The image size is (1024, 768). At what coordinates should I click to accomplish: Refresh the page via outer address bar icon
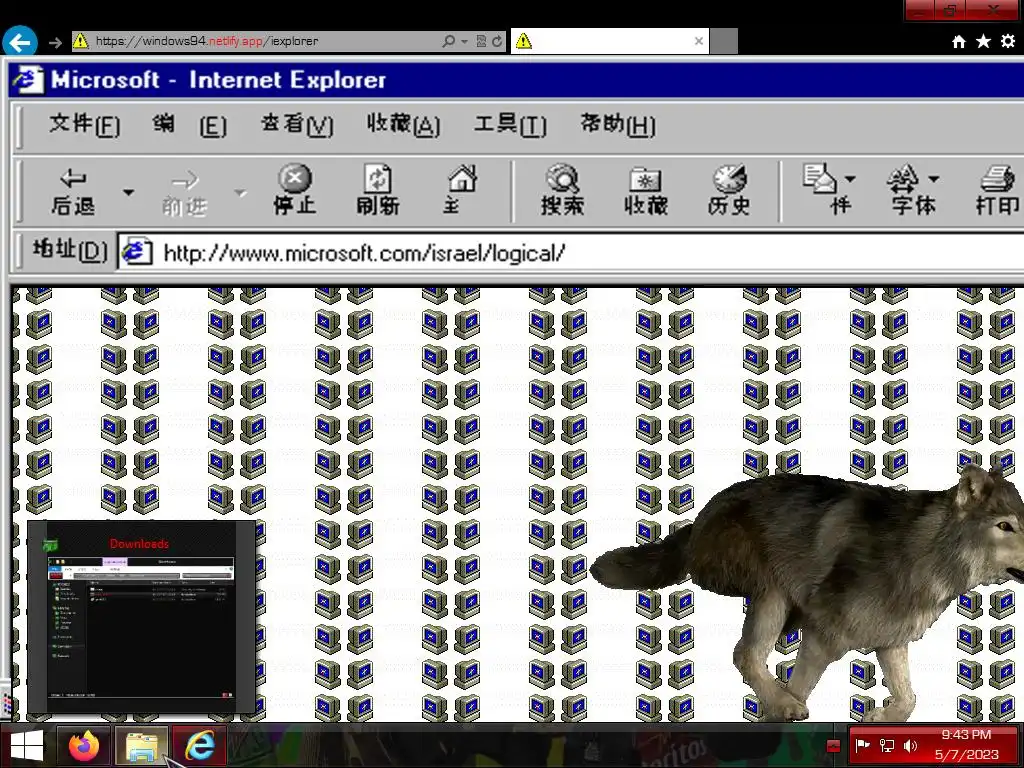coord(497,41)
